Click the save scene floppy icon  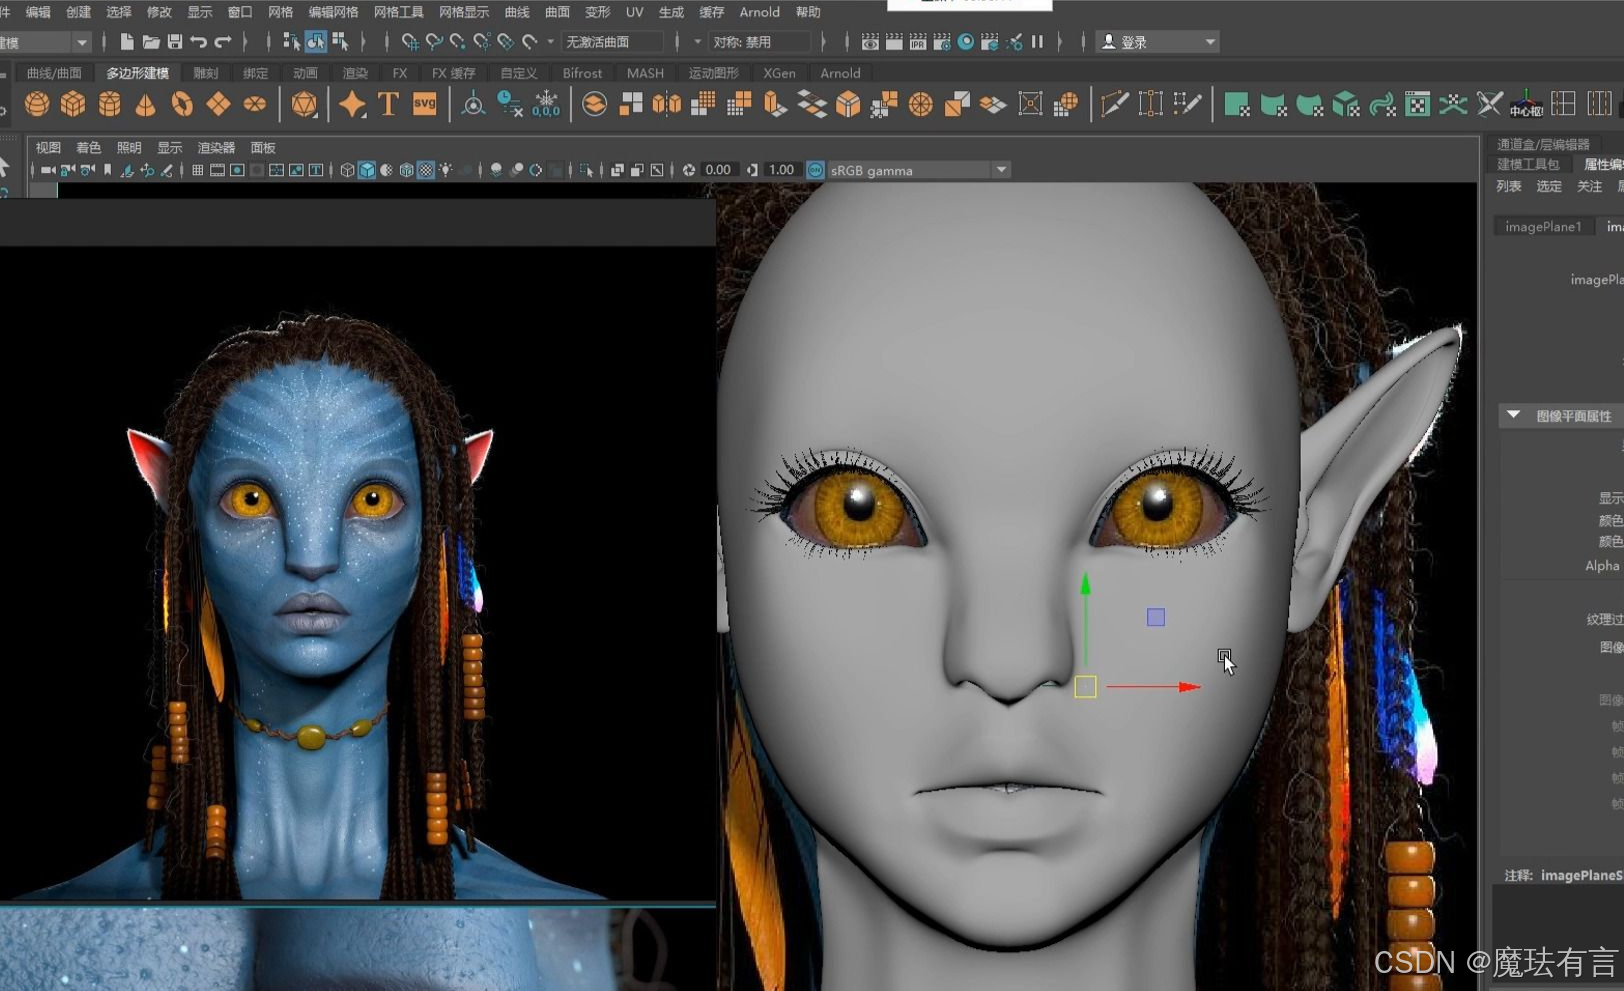(174, 42)
